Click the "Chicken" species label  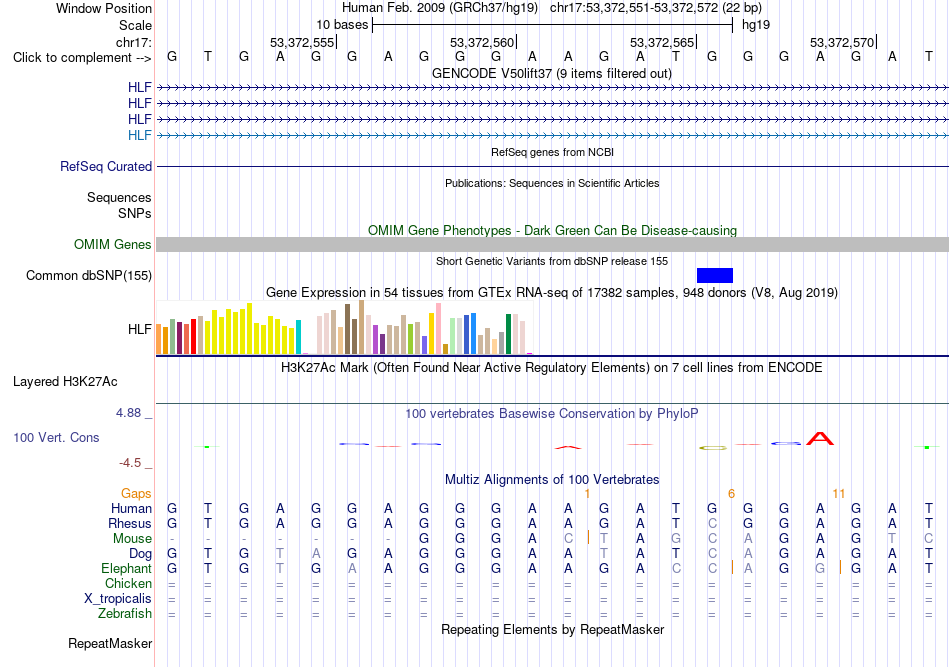click(x=128, y=583)
